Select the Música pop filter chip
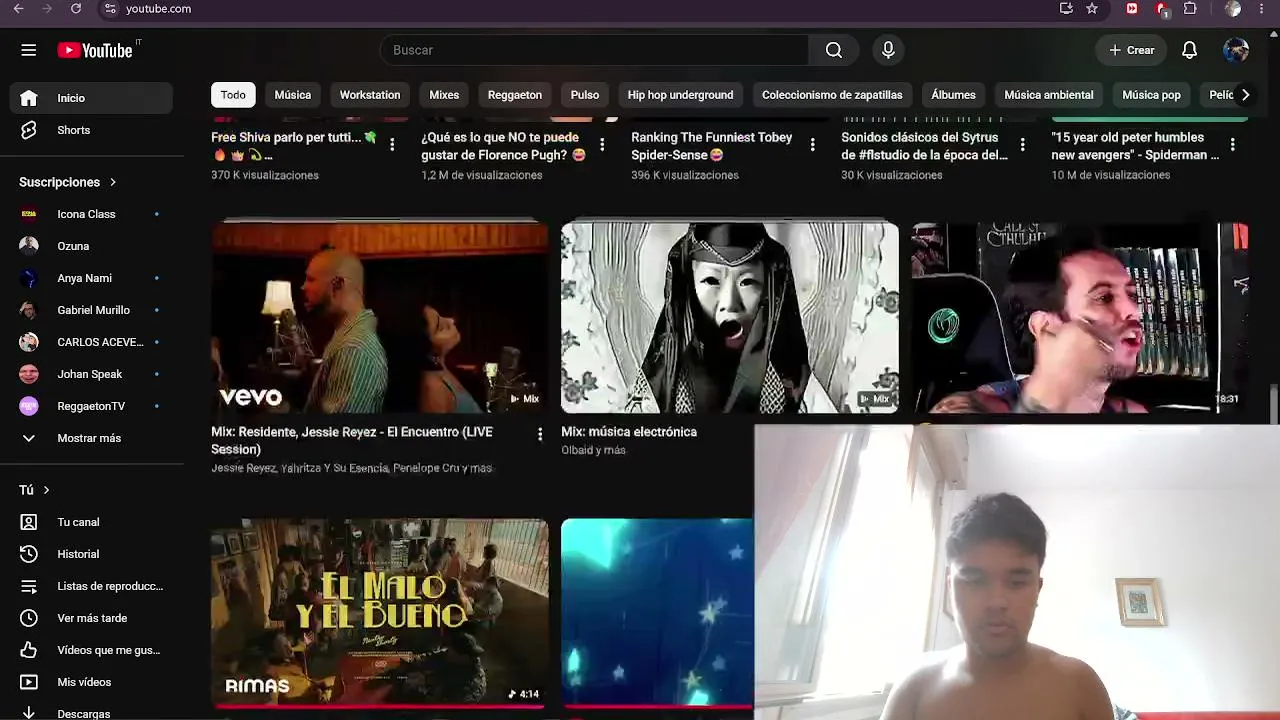Viewport: 1280px width, 720px height. (x=1151, y=95)
